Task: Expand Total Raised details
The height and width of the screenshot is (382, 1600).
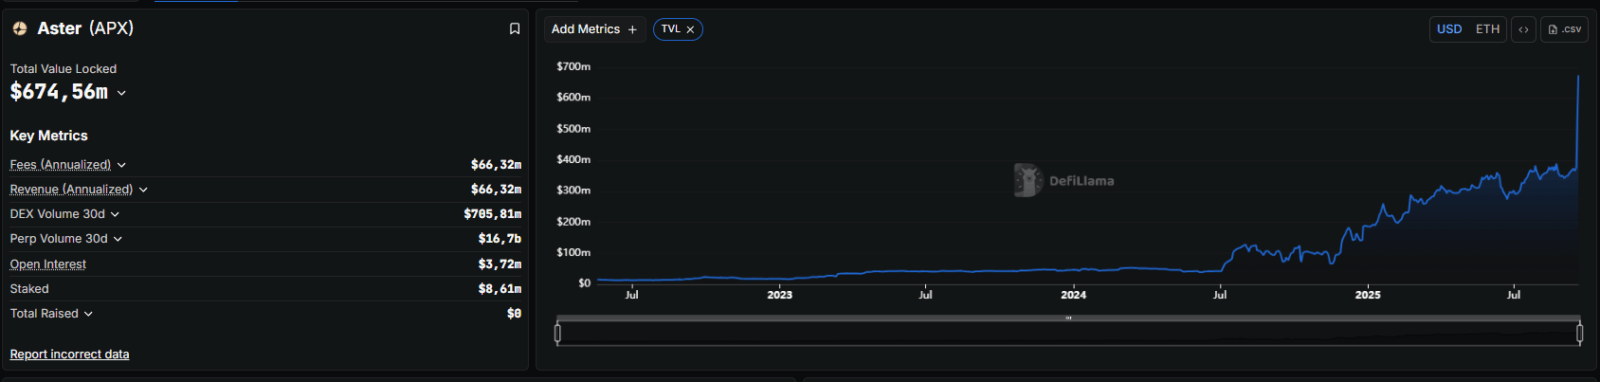Action: (x=88, y=314)
